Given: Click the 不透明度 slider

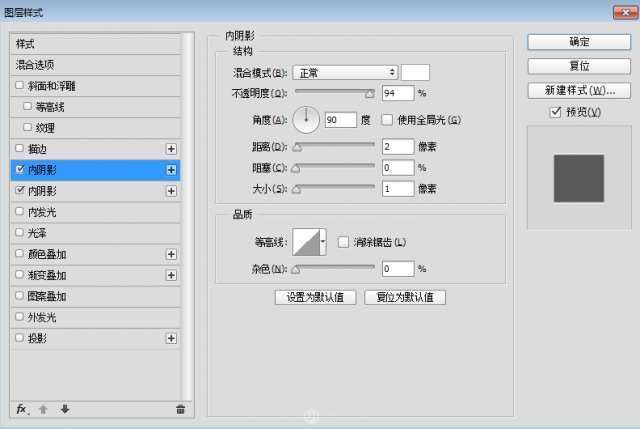Looking at the screenshot, I should (335, 92).
